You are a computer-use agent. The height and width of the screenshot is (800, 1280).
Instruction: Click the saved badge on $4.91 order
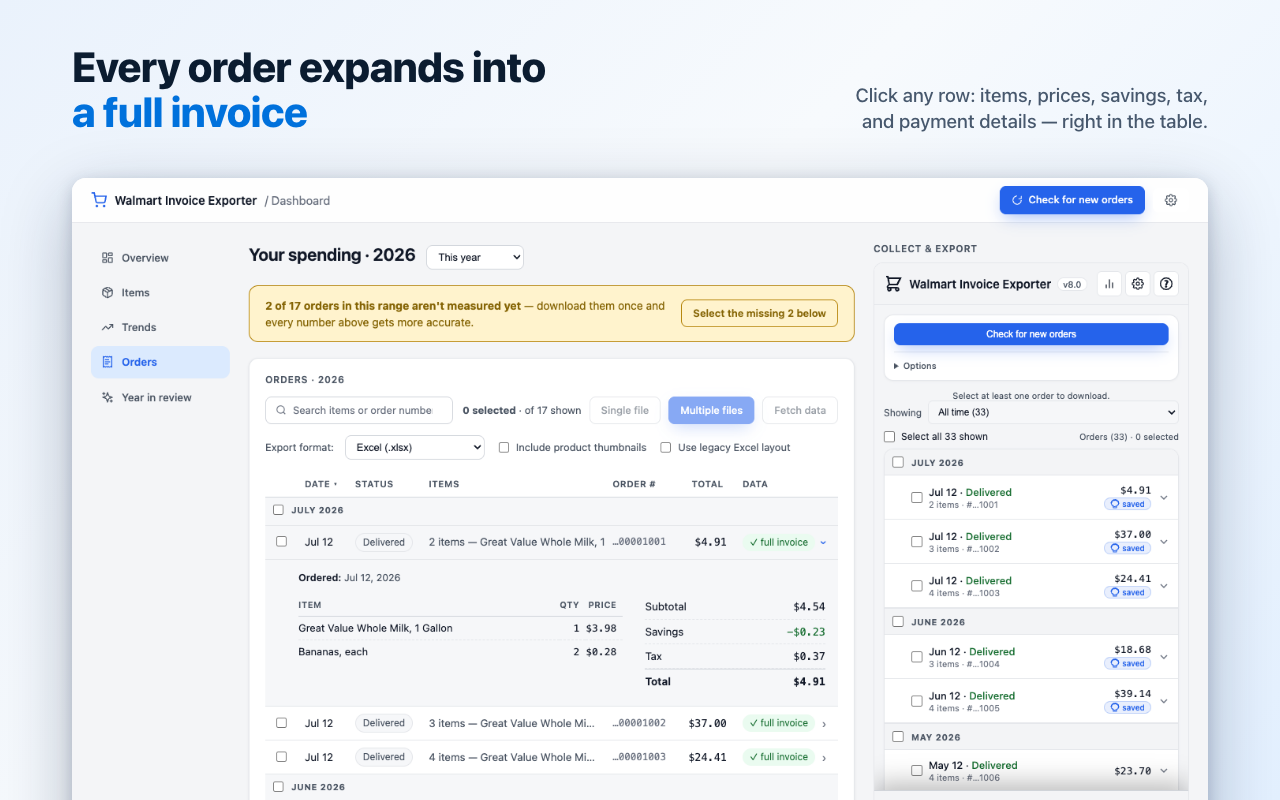pos(1128,504)
